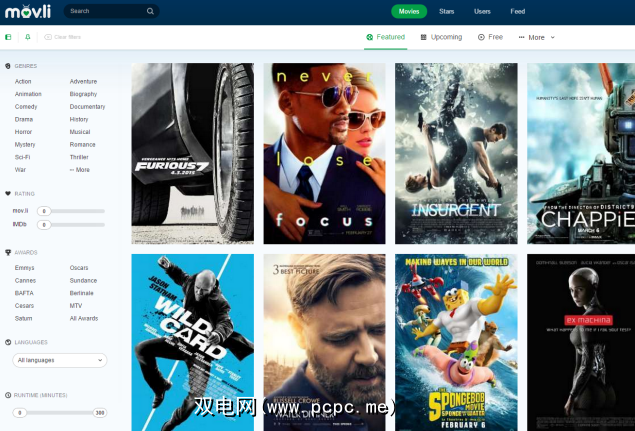Switch to the Upcoming tab
Screen dimensions: 635x431
coord(441,37)
